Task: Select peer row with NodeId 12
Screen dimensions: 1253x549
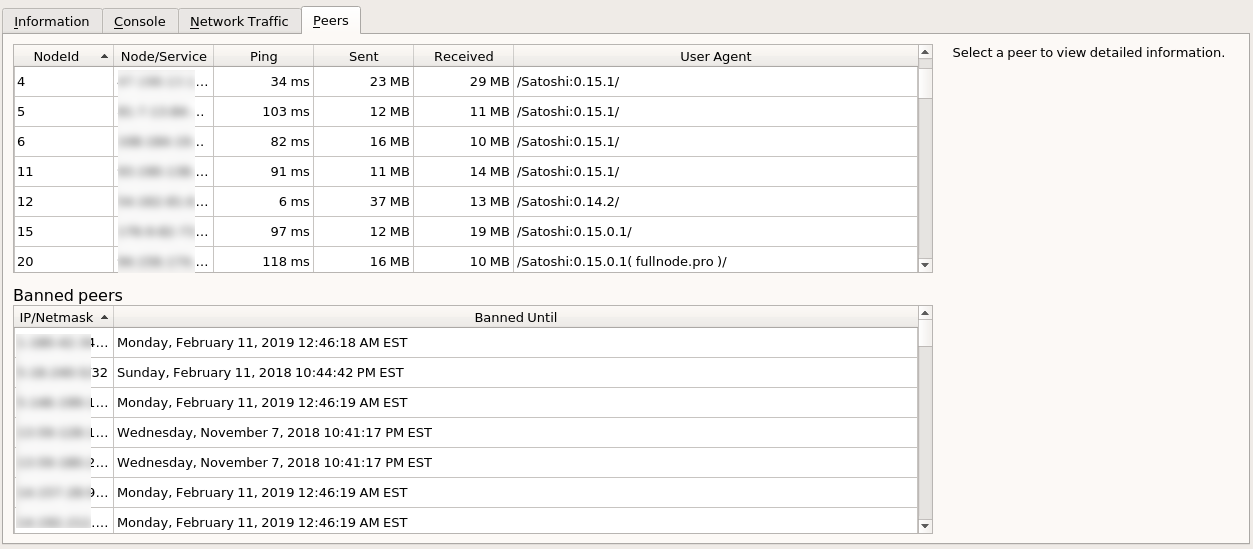Action: (465, 202)
